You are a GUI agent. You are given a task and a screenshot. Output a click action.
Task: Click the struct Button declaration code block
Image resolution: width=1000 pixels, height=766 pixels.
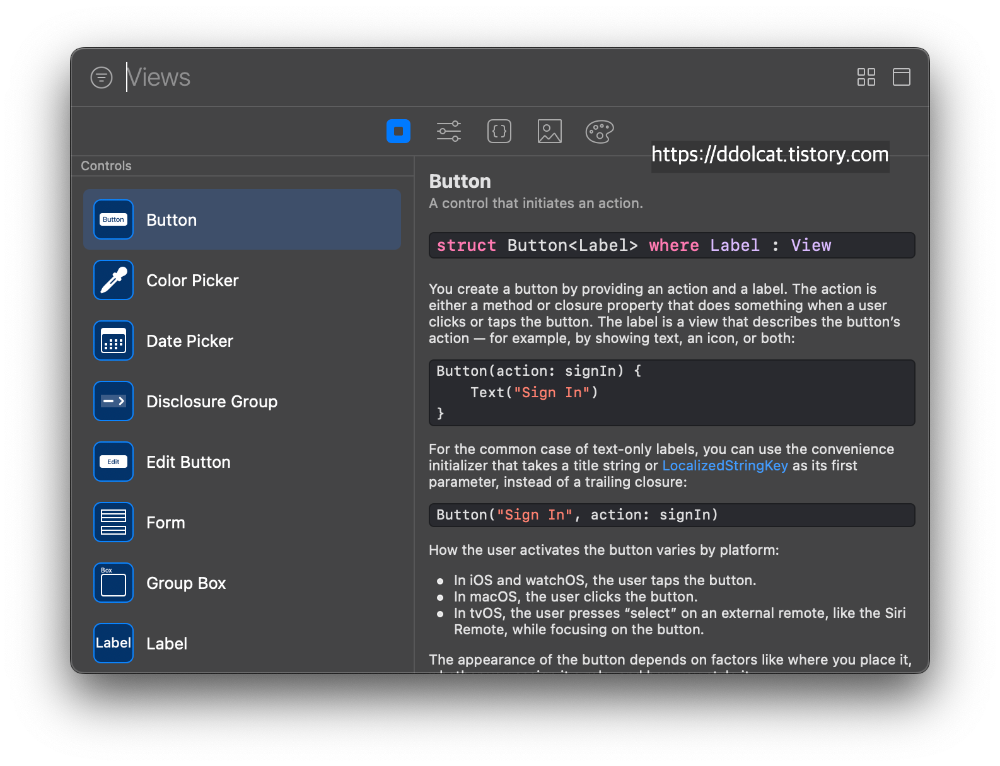671,246
